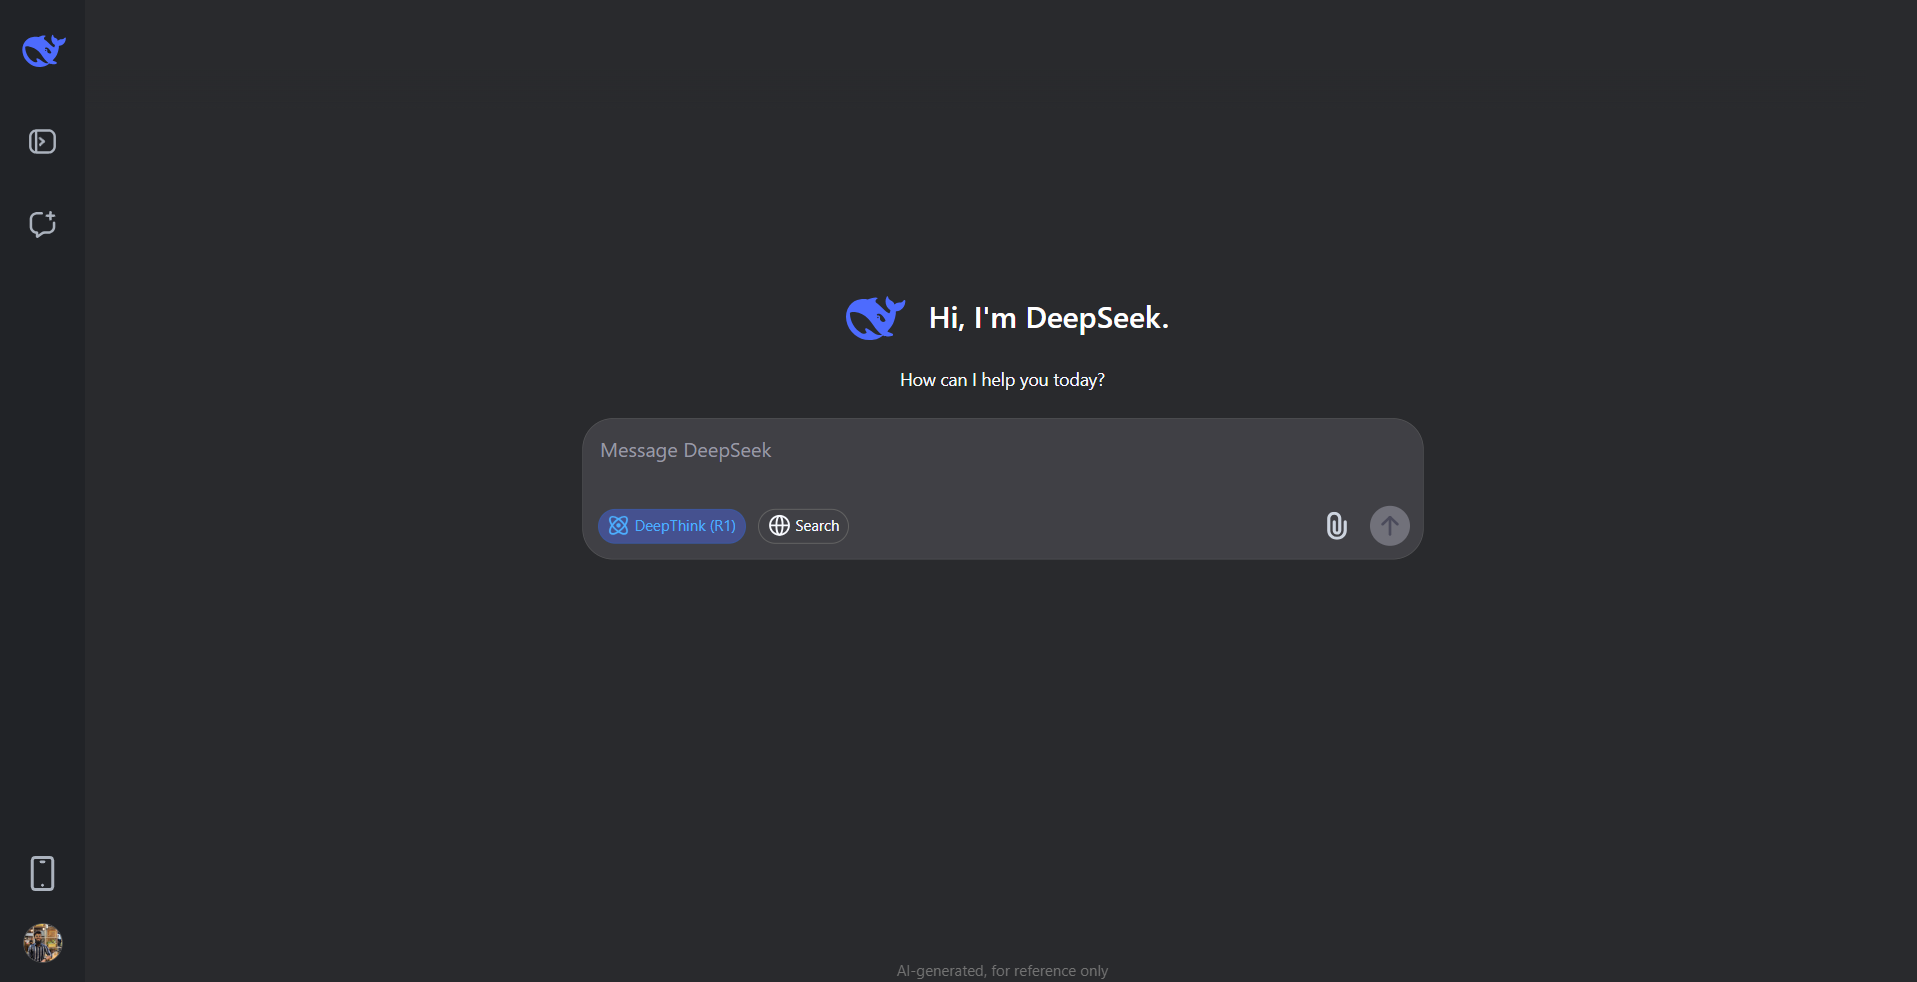Click the large whale logo beside greeting

point(875,318)
